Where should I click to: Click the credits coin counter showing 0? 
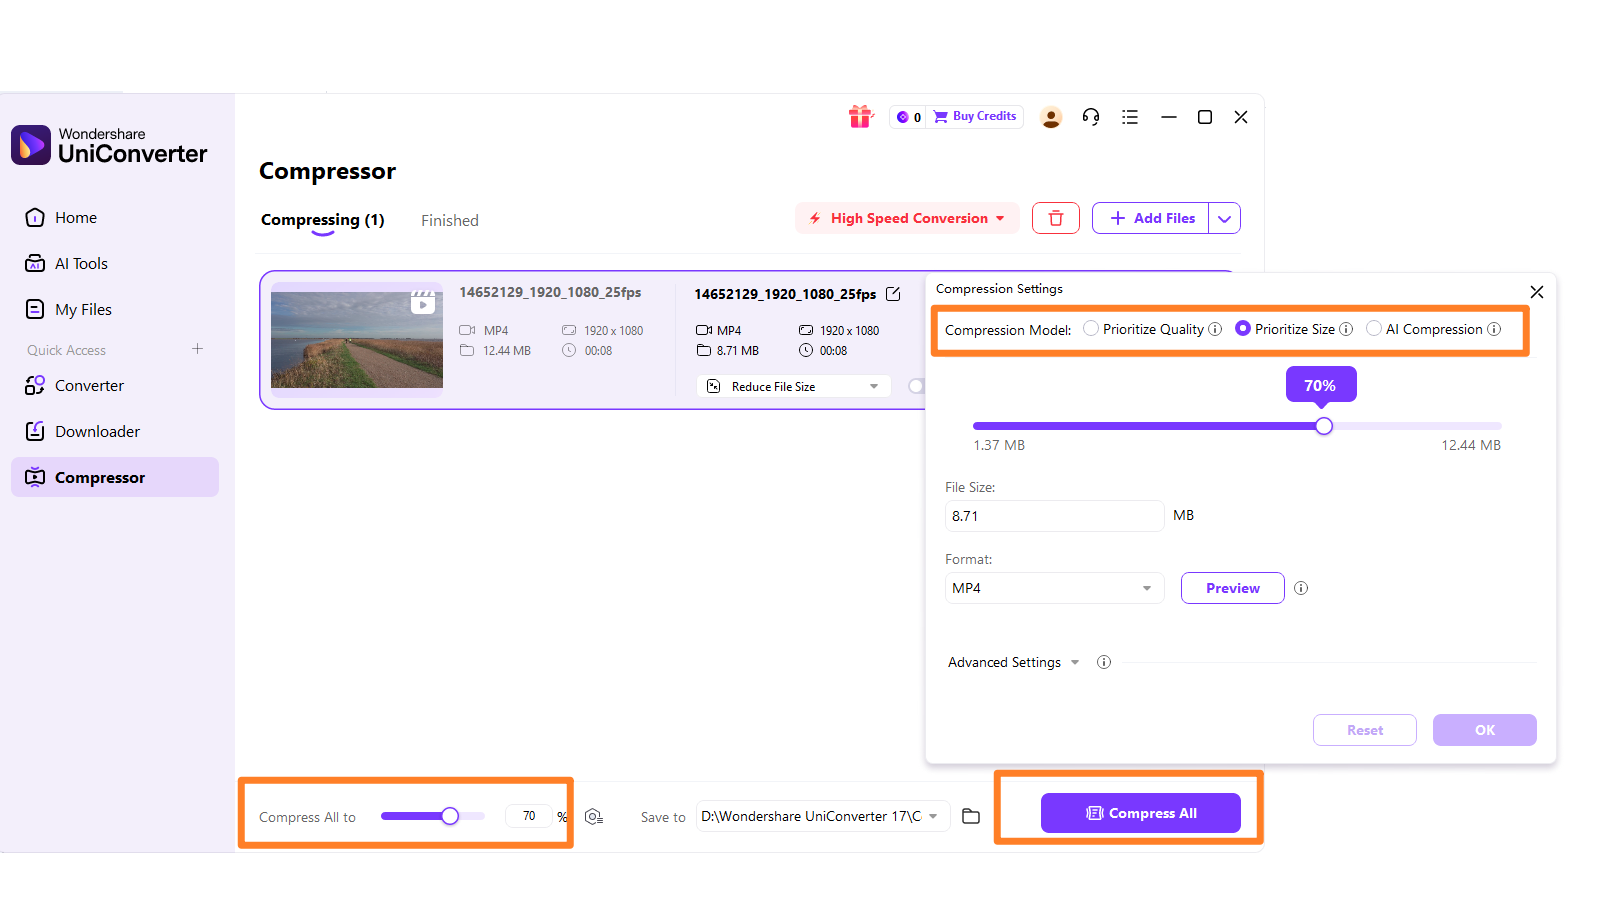(909, 117)
